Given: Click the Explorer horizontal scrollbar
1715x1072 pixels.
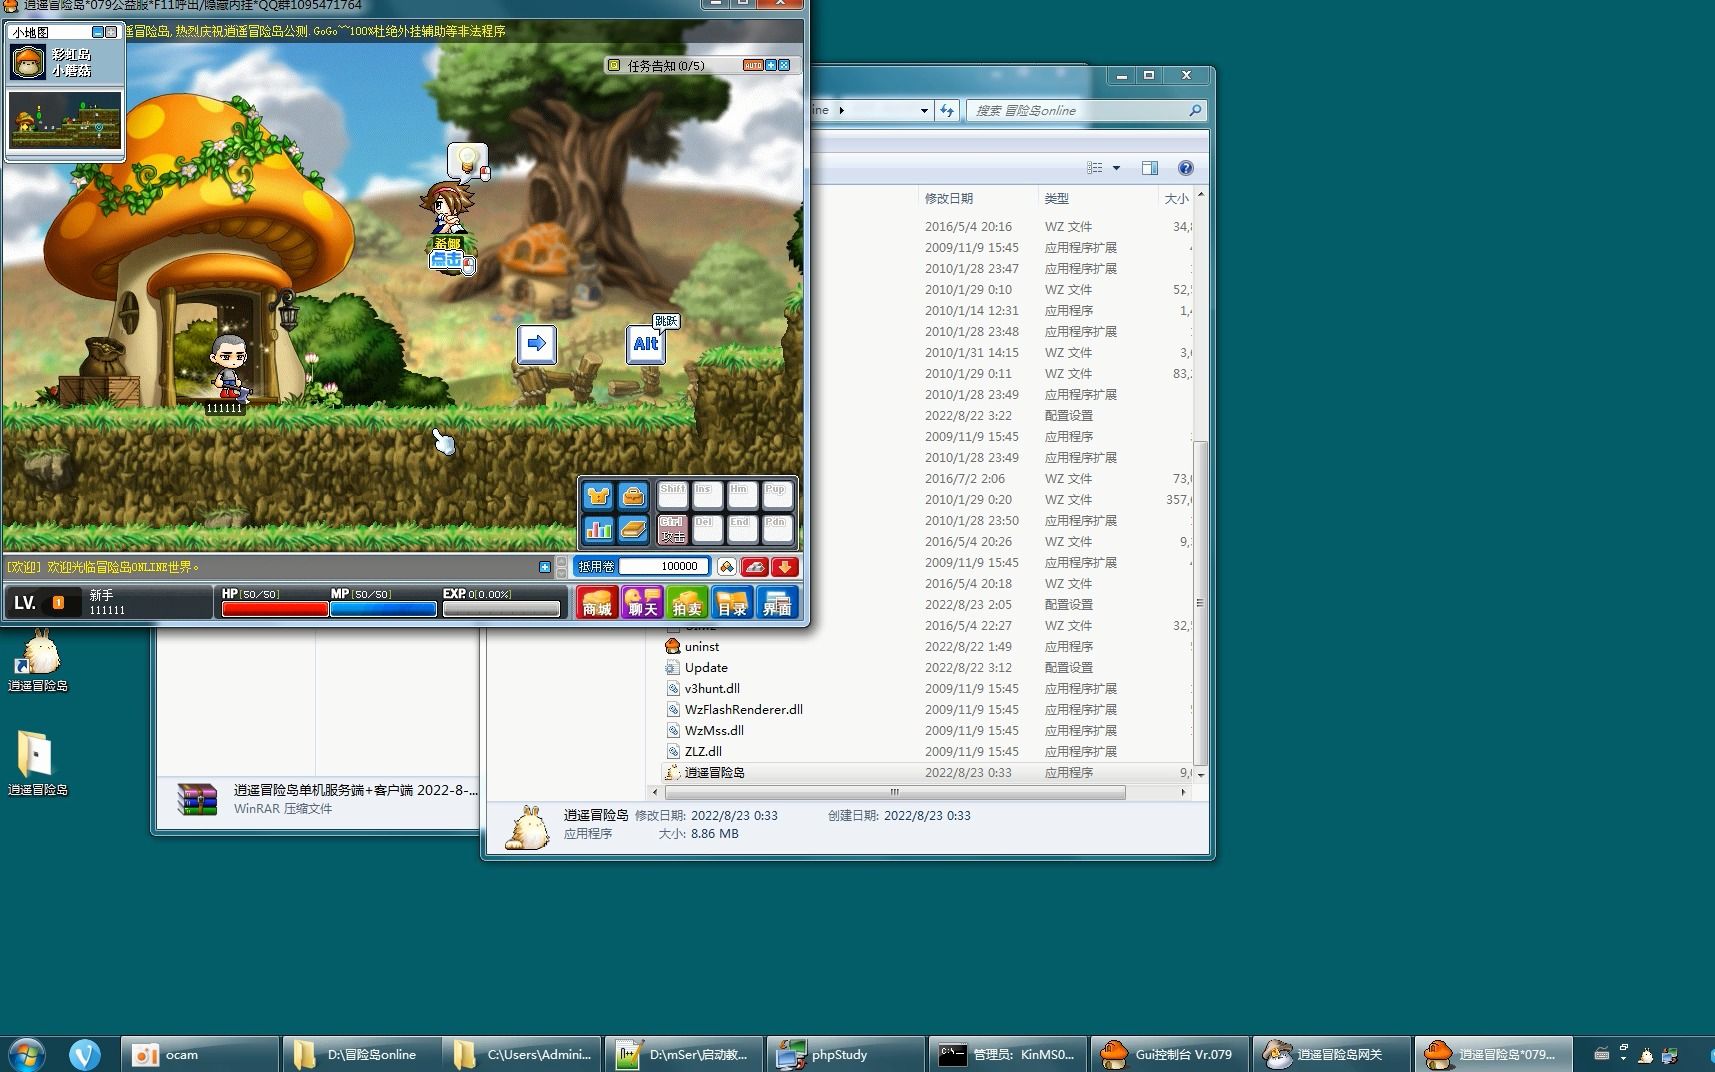Looking at the screenshot, I should 895,792.
